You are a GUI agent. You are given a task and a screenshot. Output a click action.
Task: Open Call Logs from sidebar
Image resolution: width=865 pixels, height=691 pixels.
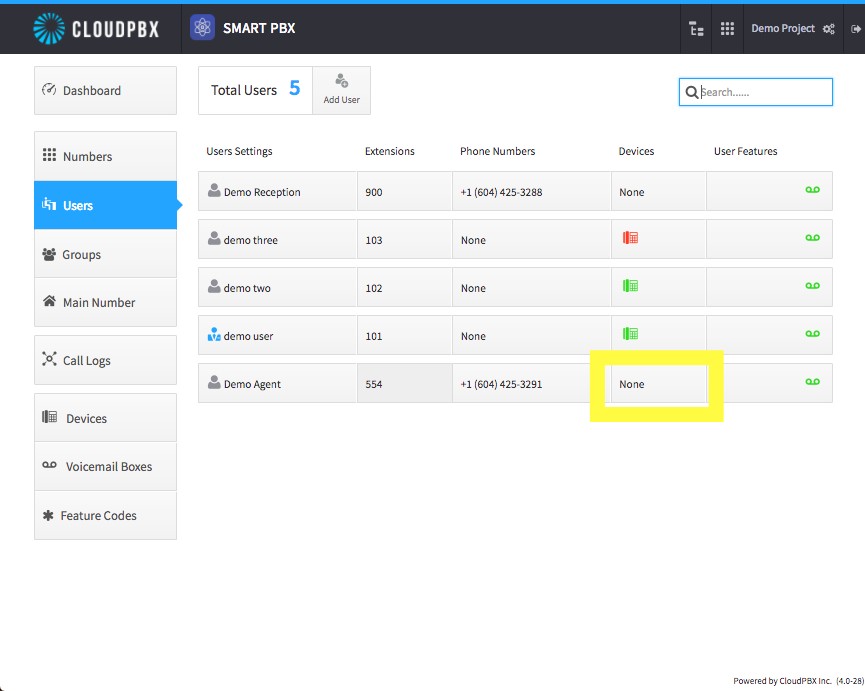(x=105, y=360)
